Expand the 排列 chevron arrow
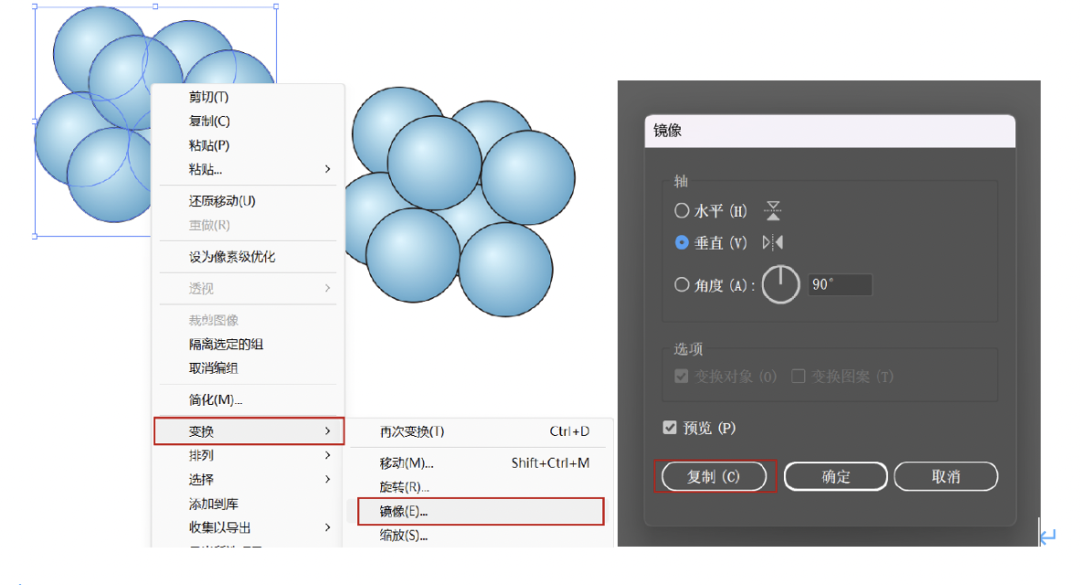The height and width of the screenshot is (585, 1080). [x=327, y=455]
